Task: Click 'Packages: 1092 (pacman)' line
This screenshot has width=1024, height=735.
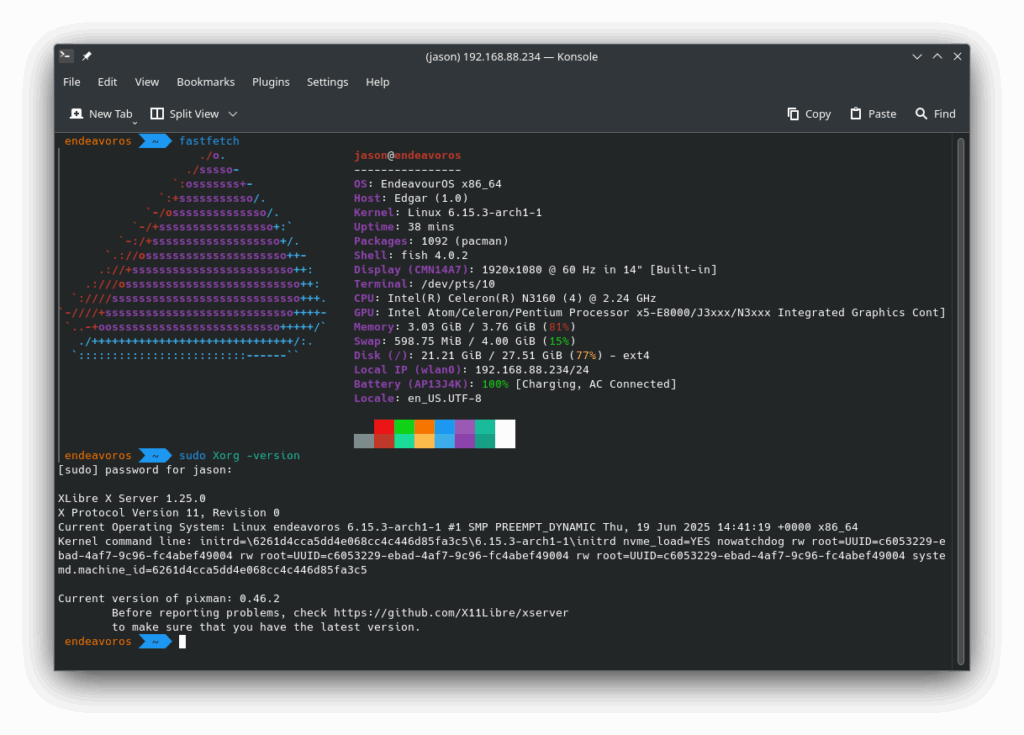Action: point(431,241)
